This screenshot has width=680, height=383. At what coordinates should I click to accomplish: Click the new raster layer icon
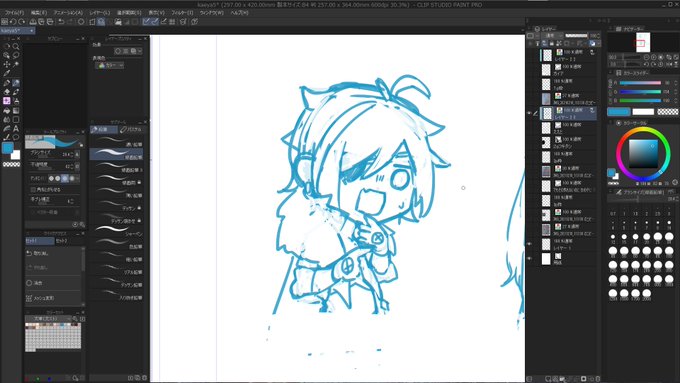[548, 379]
